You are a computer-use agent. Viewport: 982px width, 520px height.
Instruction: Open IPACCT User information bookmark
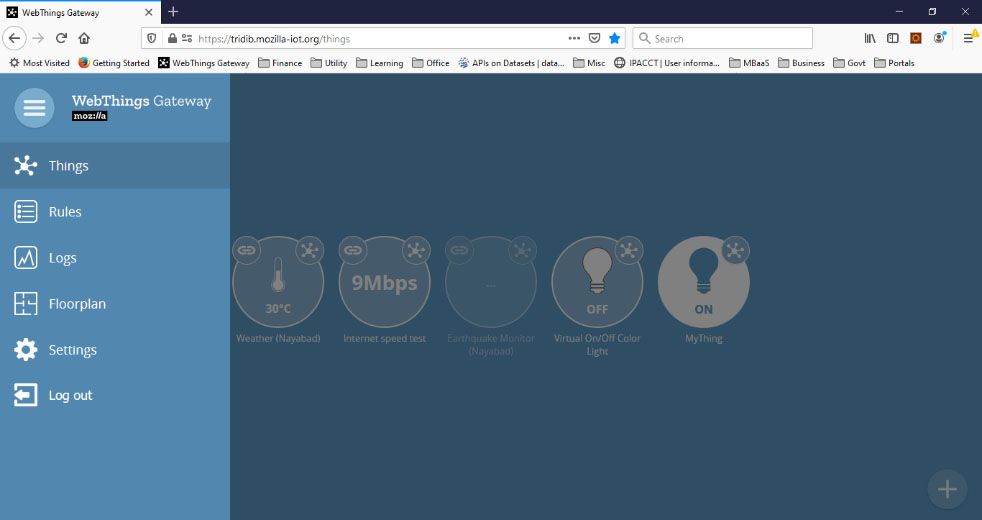pos(668,63)
